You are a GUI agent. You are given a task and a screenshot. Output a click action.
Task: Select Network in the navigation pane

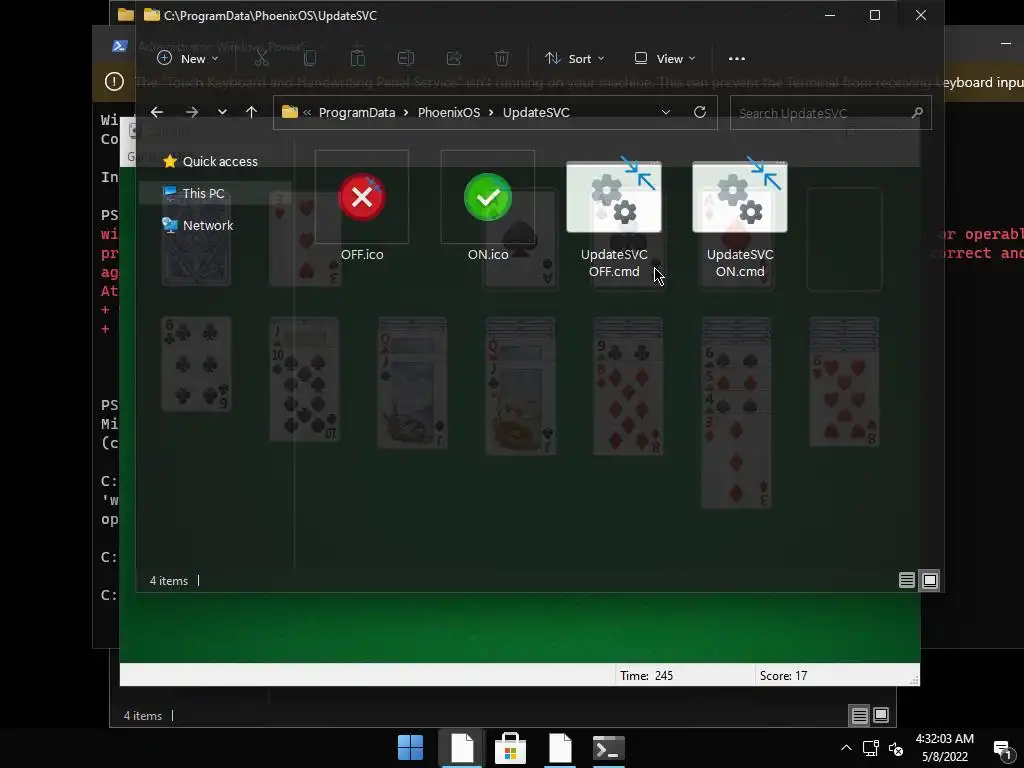[x=198, y=225]
